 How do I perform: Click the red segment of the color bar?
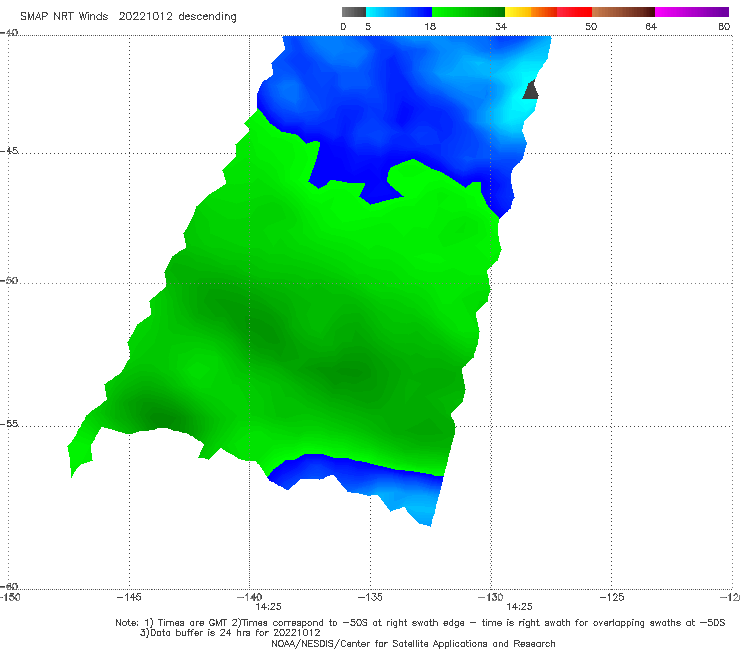tap(574, 12)
